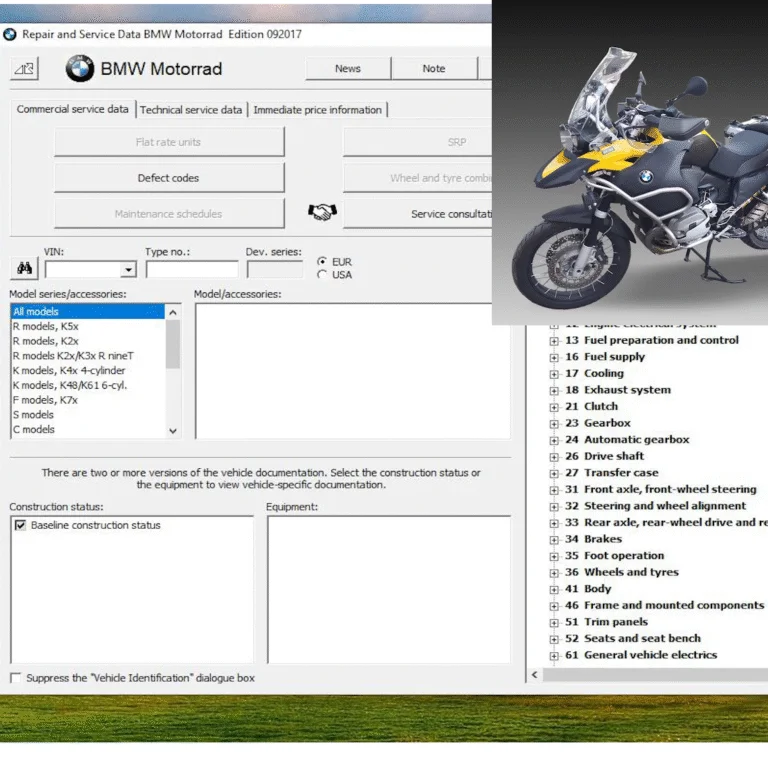Image resolution: width=768 pixels, height=768 pixels.
Task: Click scroll-down arrow of model series list
Action: click(x=173, y=431)
